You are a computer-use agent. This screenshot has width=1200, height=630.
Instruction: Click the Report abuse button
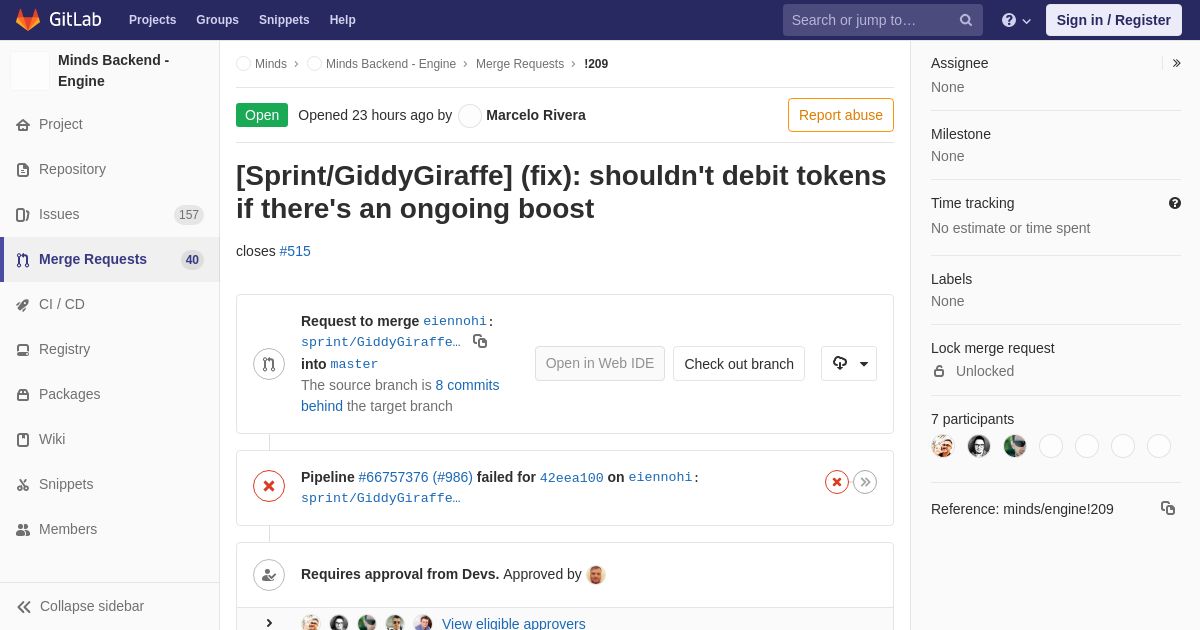(x=841, y=115)
